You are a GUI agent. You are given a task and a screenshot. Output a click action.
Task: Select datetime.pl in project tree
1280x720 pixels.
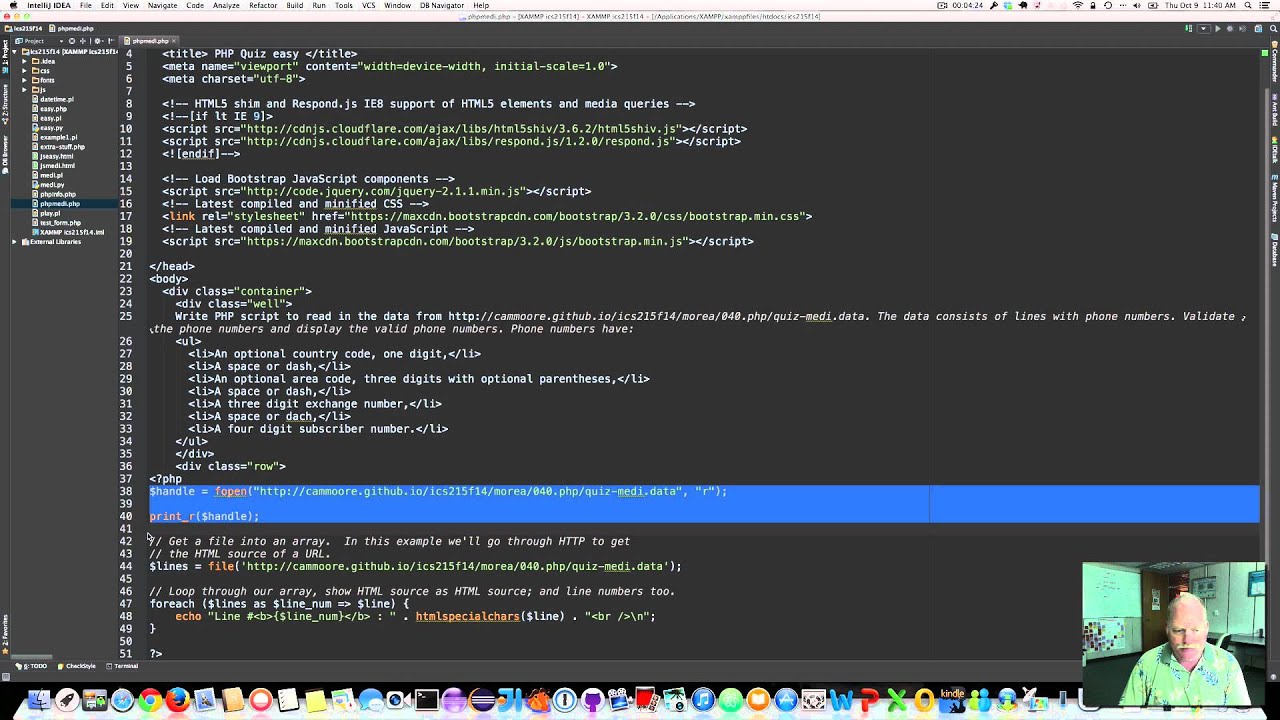56,99
